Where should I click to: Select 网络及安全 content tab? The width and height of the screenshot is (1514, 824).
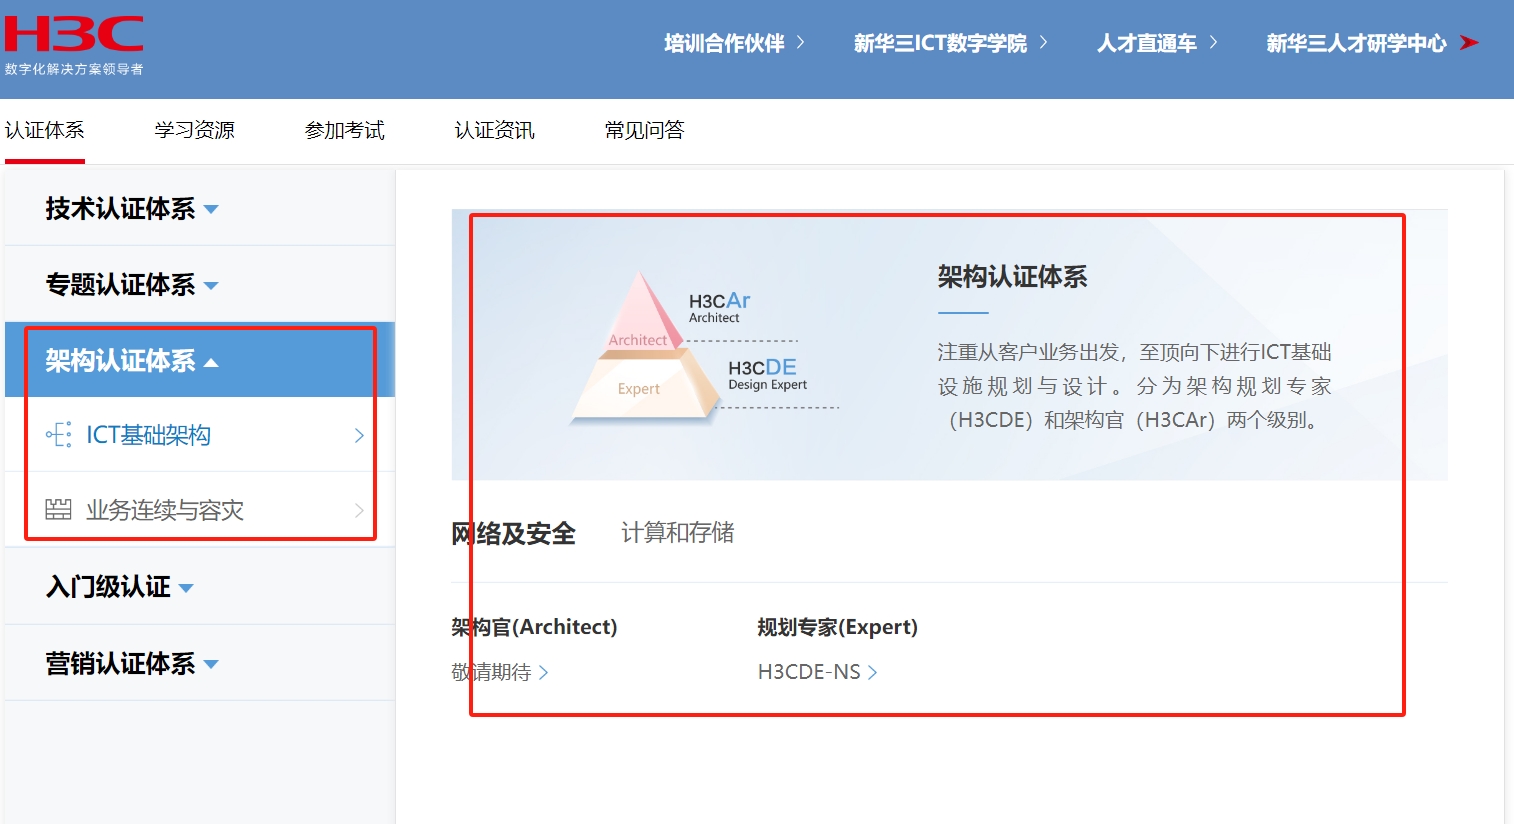point(513,533)
